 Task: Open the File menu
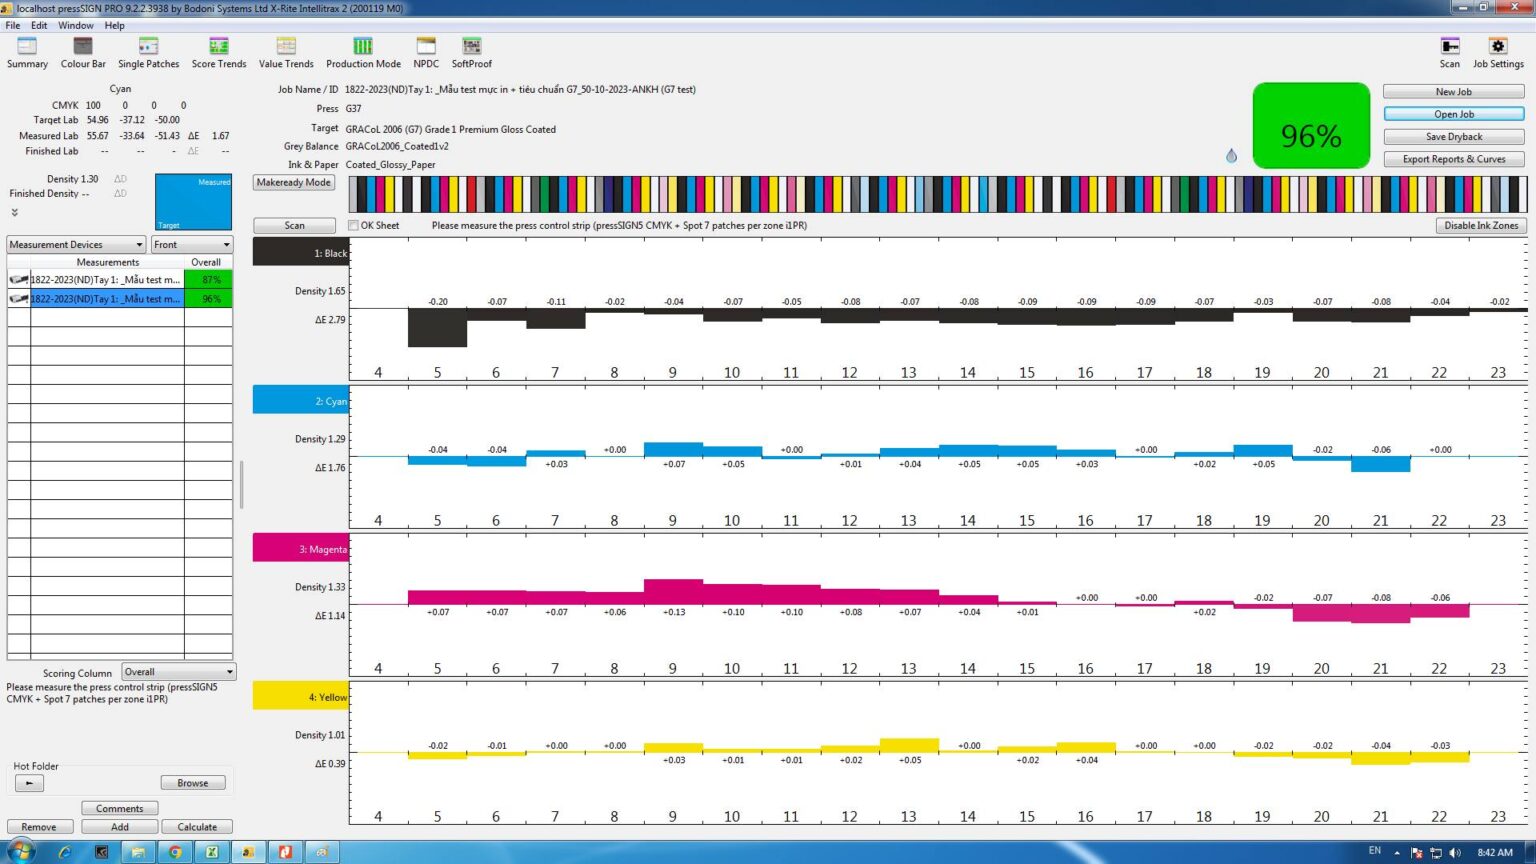coord(13,25)
